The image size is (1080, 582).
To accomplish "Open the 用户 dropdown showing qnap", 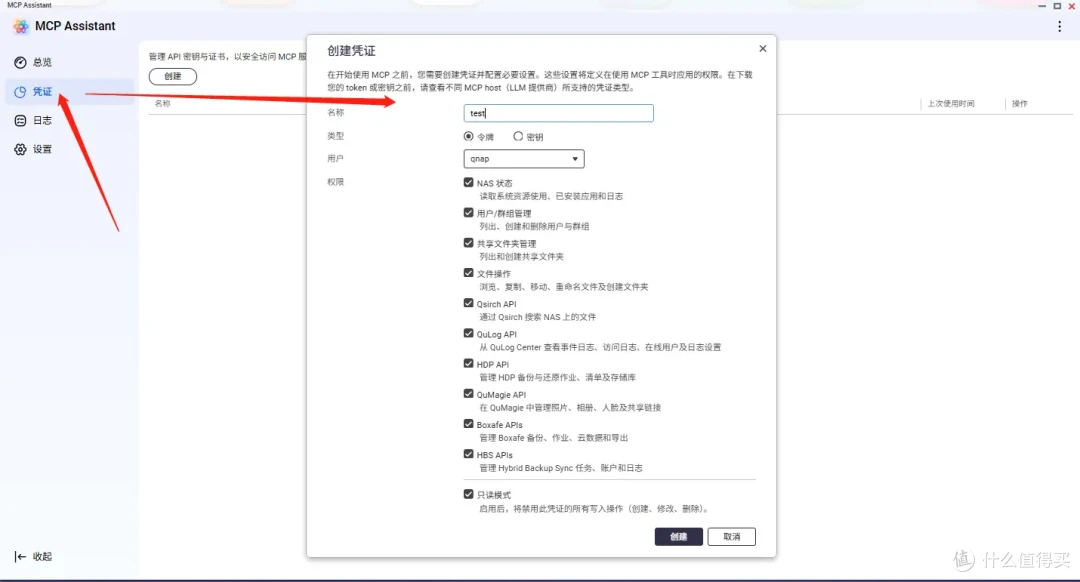I will [x=524, y=158].
